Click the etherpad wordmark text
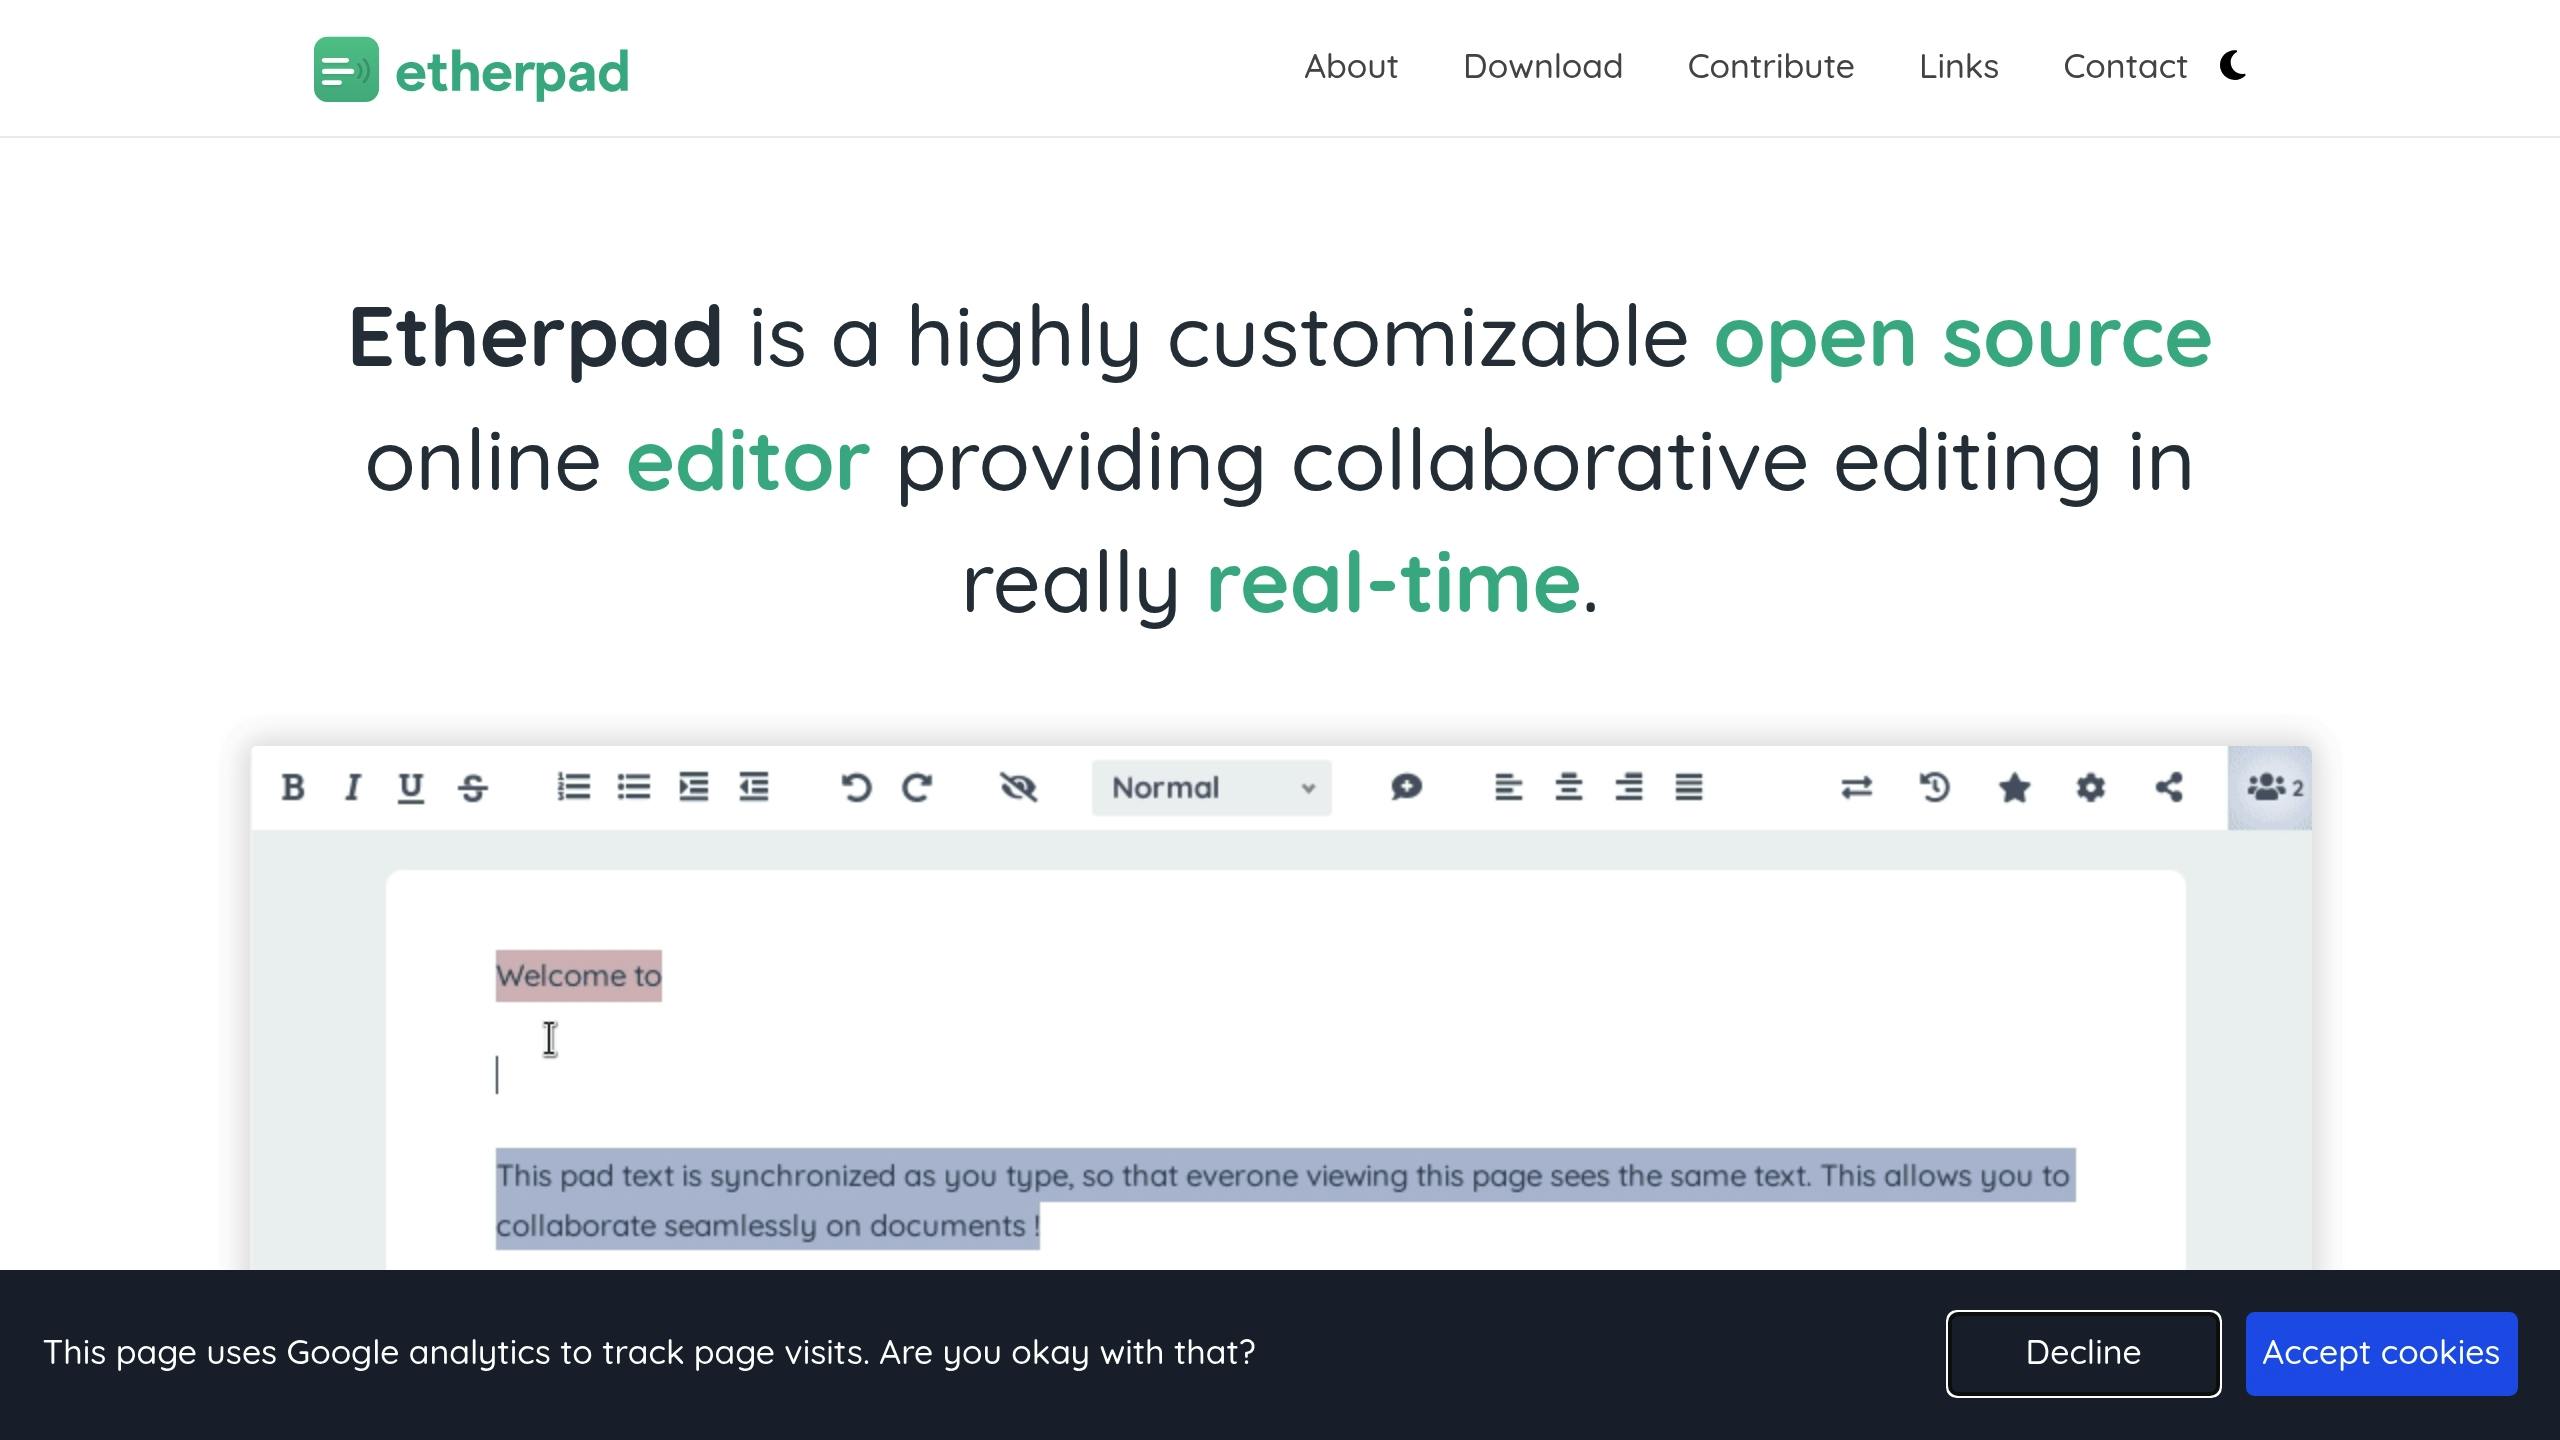 pos(512,72)
